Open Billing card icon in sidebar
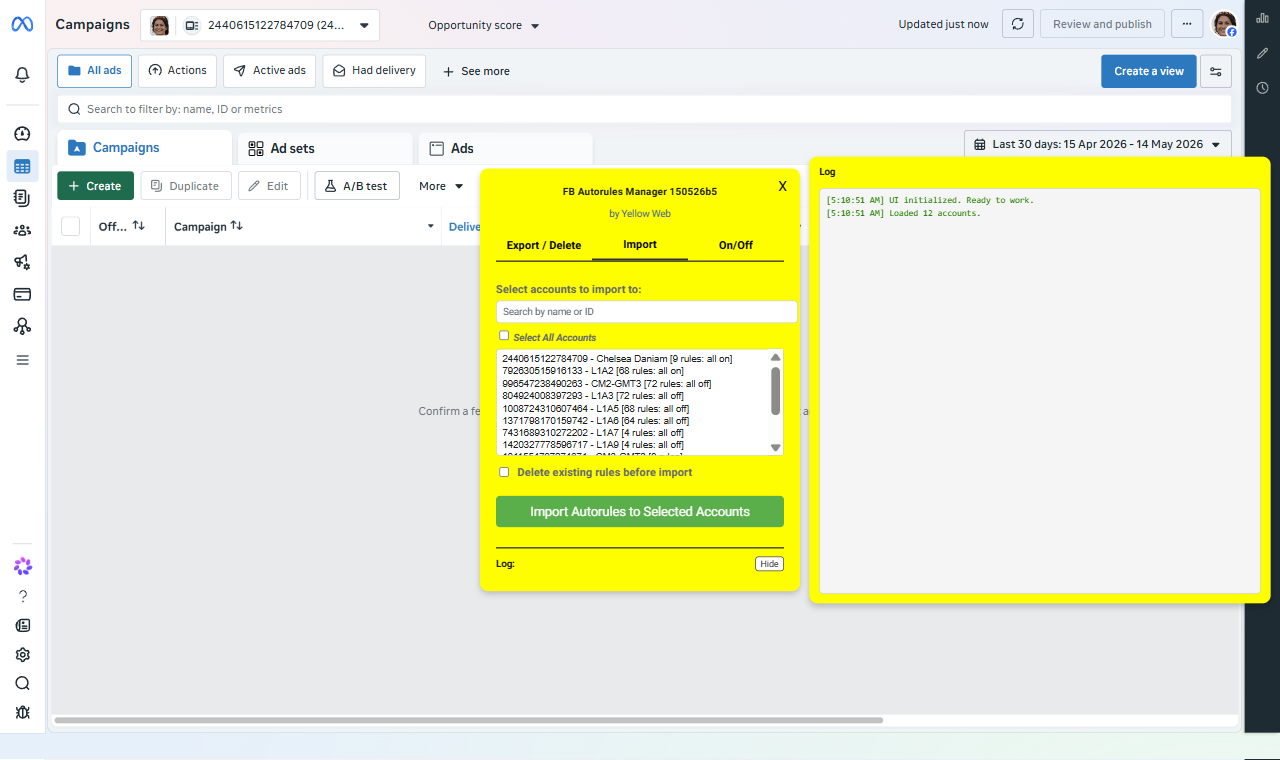The image size is (1280, 760). point(22,294)
